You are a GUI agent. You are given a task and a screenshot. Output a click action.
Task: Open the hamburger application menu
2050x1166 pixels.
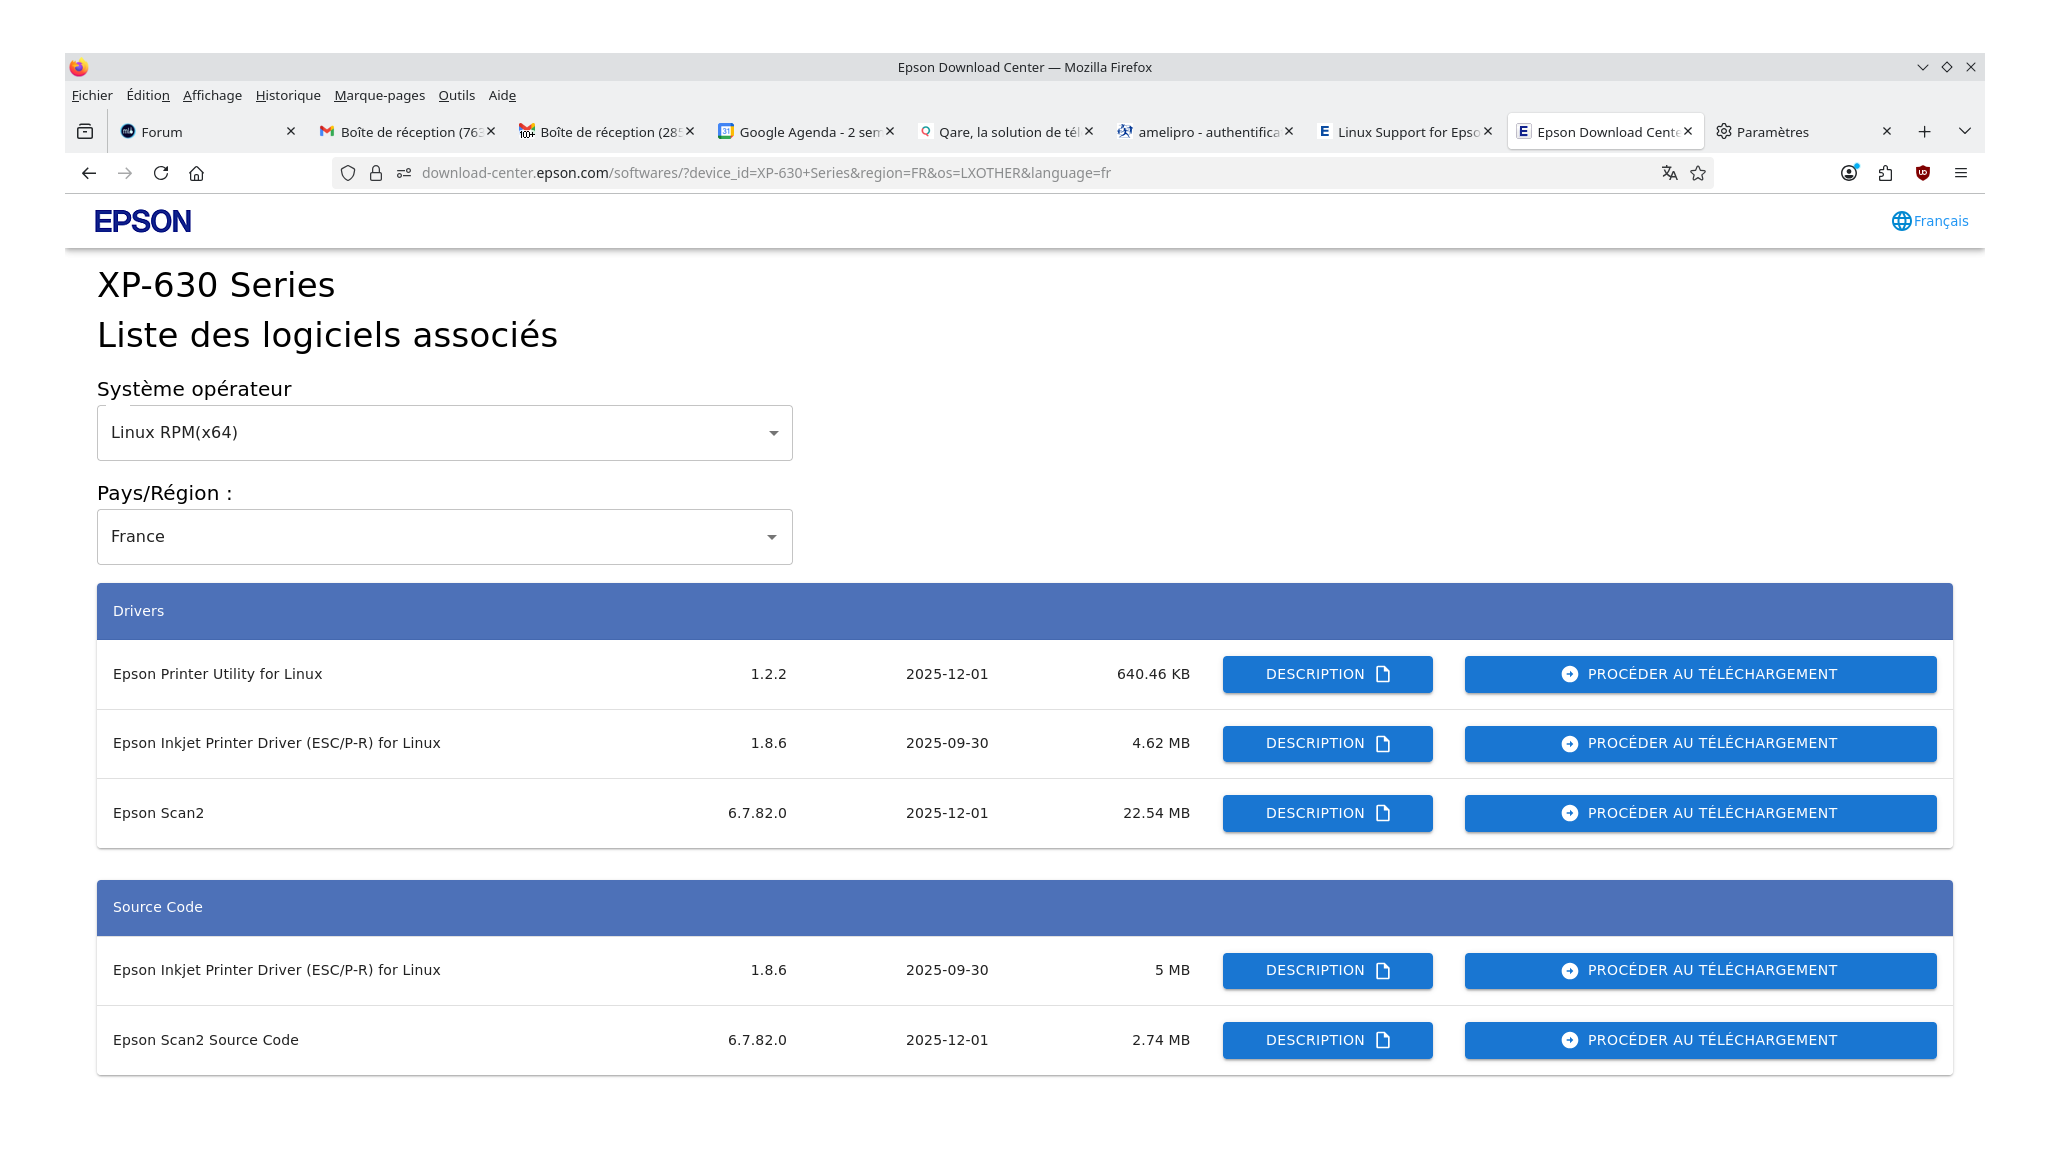pos(1961,173)
